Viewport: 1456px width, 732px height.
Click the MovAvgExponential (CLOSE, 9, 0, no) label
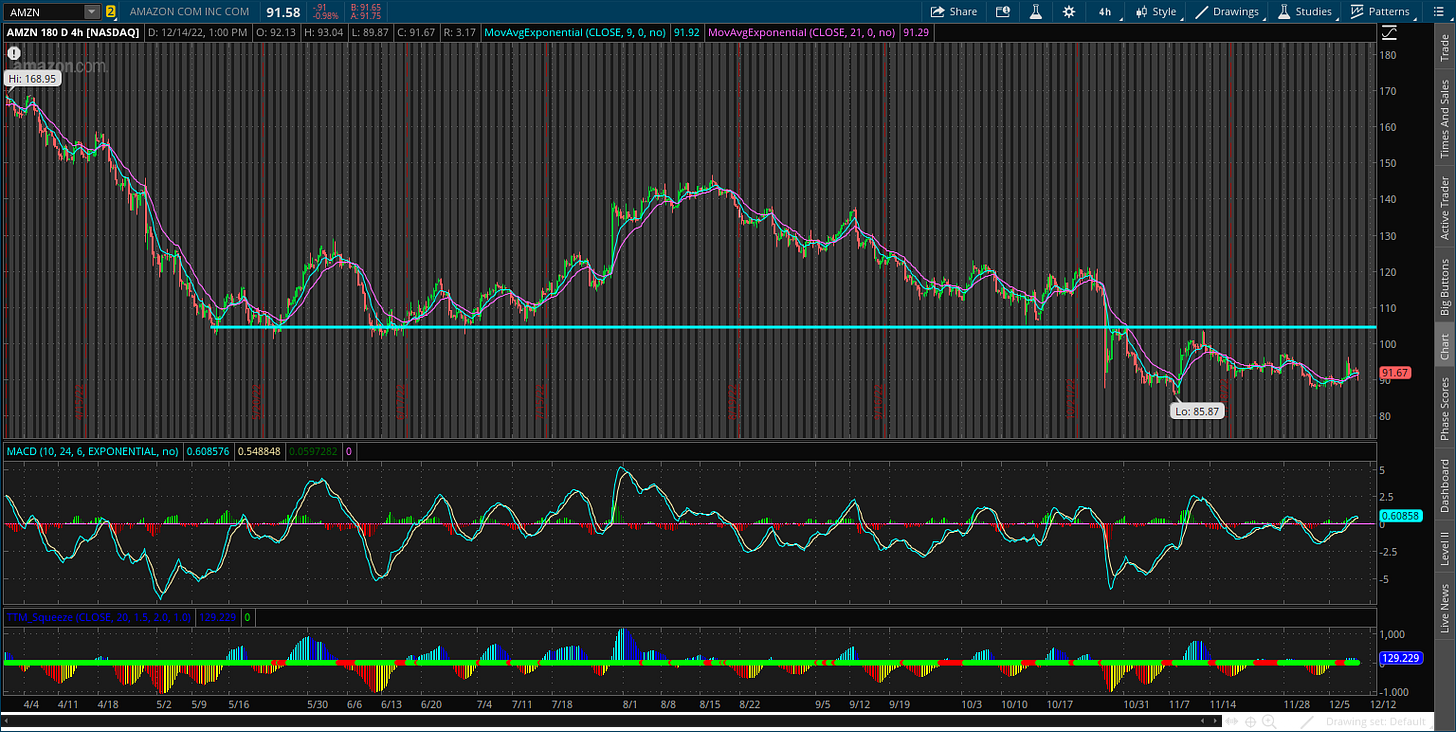[x=576, y=33]
